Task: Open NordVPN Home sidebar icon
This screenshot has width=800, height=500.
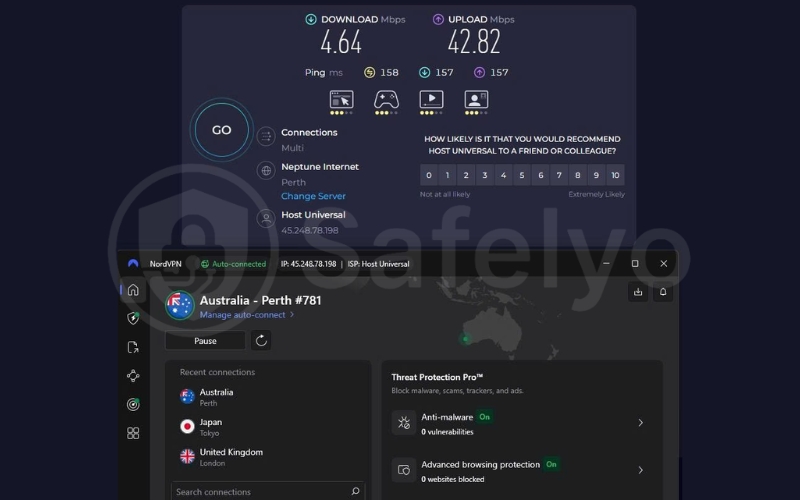Action: [133, 290]
